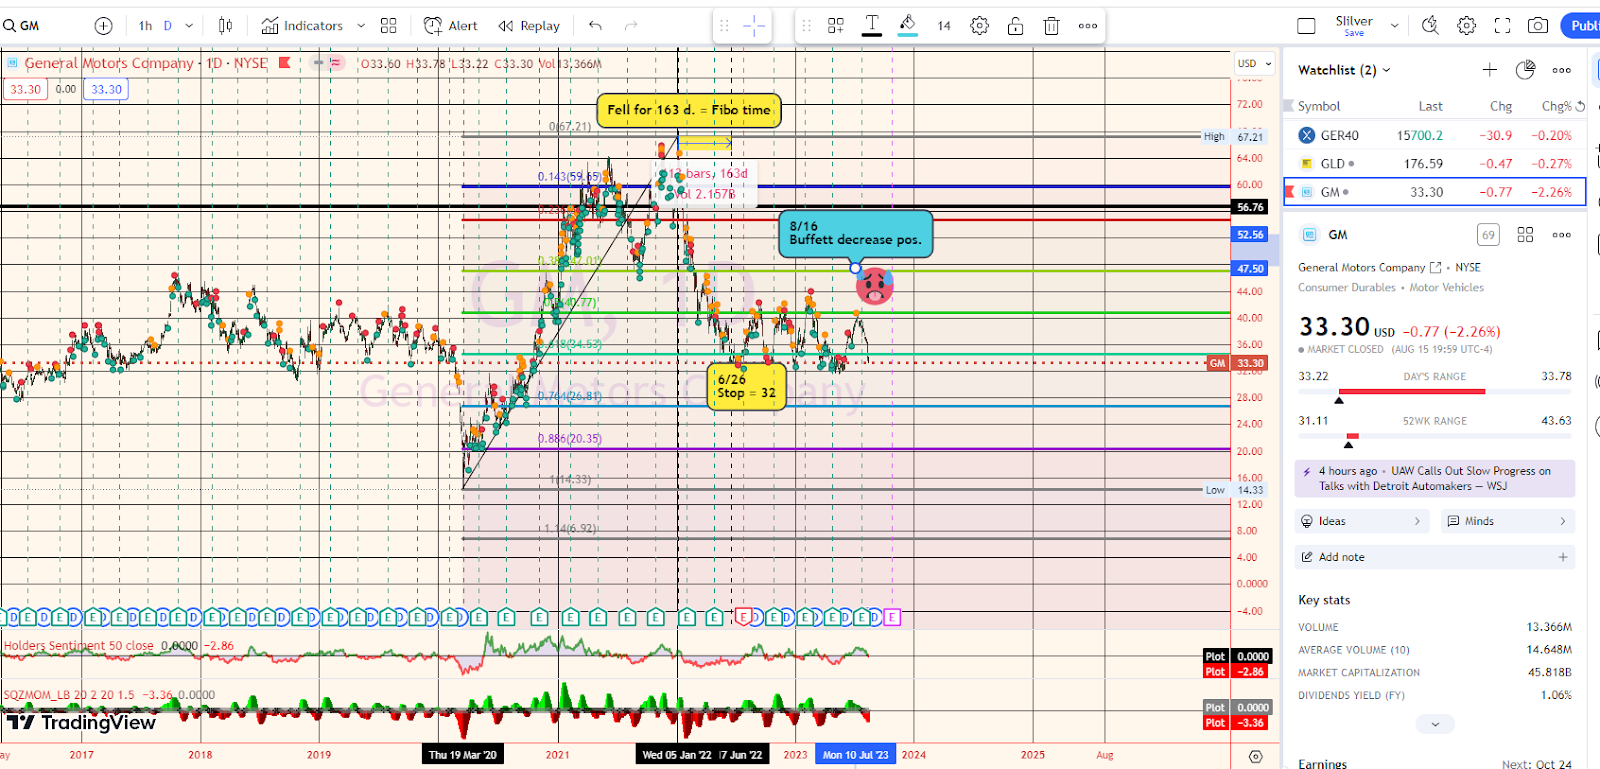Sort watchlist by Chg% column
Image resolution: width=1600 pixels, height=769 pixels.
point(1556,106)
